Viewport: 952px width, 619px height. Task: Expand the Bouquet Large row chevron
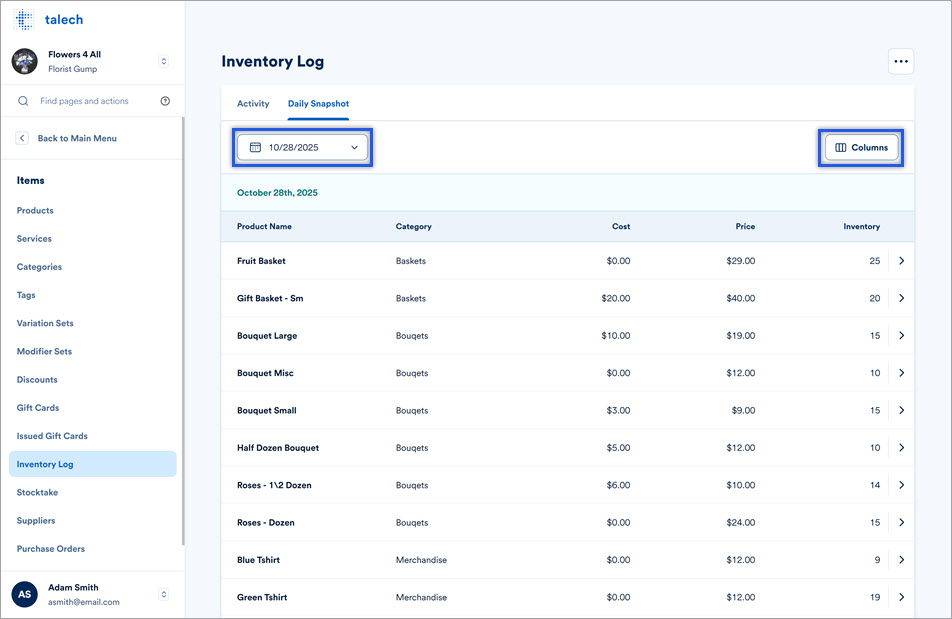pyautogui.click(x=902, y=336)
